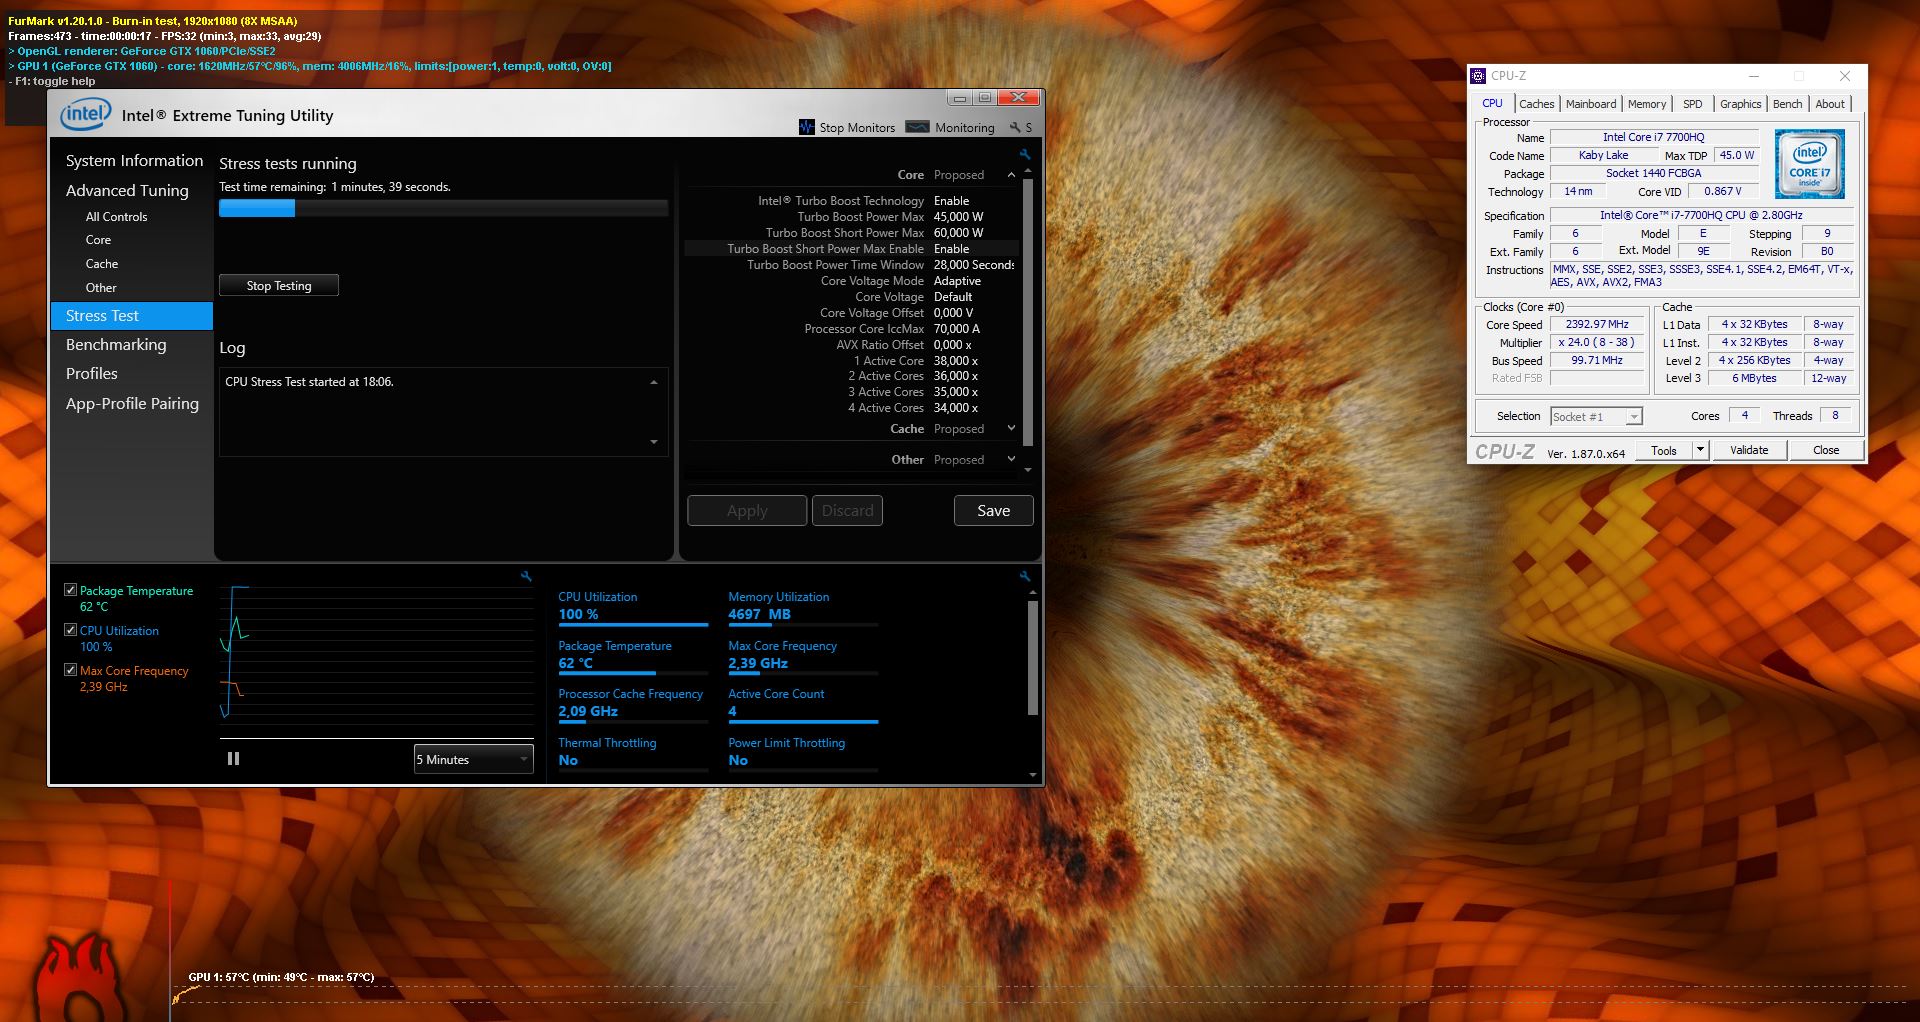Click the Multiplier value in CPU-Z
This screenshot has width=1920, height=1022.
1597,343
